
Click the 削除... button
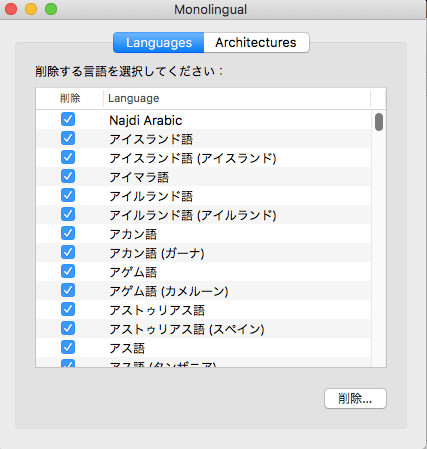point(355,398)
